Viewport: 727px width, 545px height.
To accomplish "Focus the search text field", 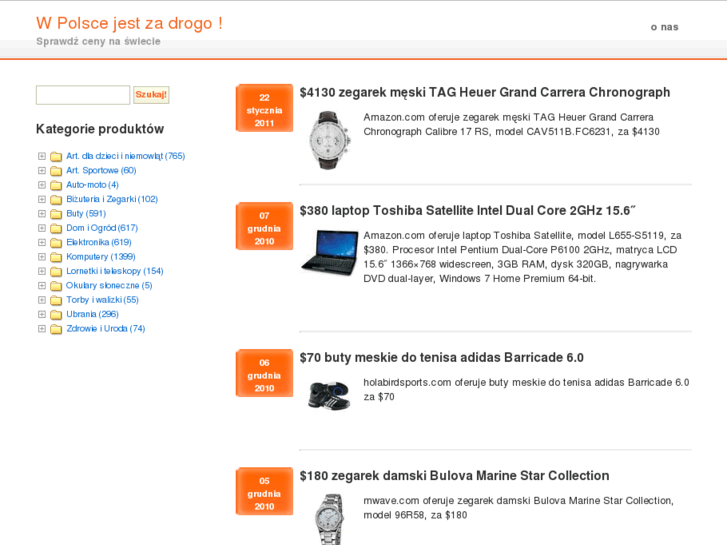I will click(x=83, y=95).
